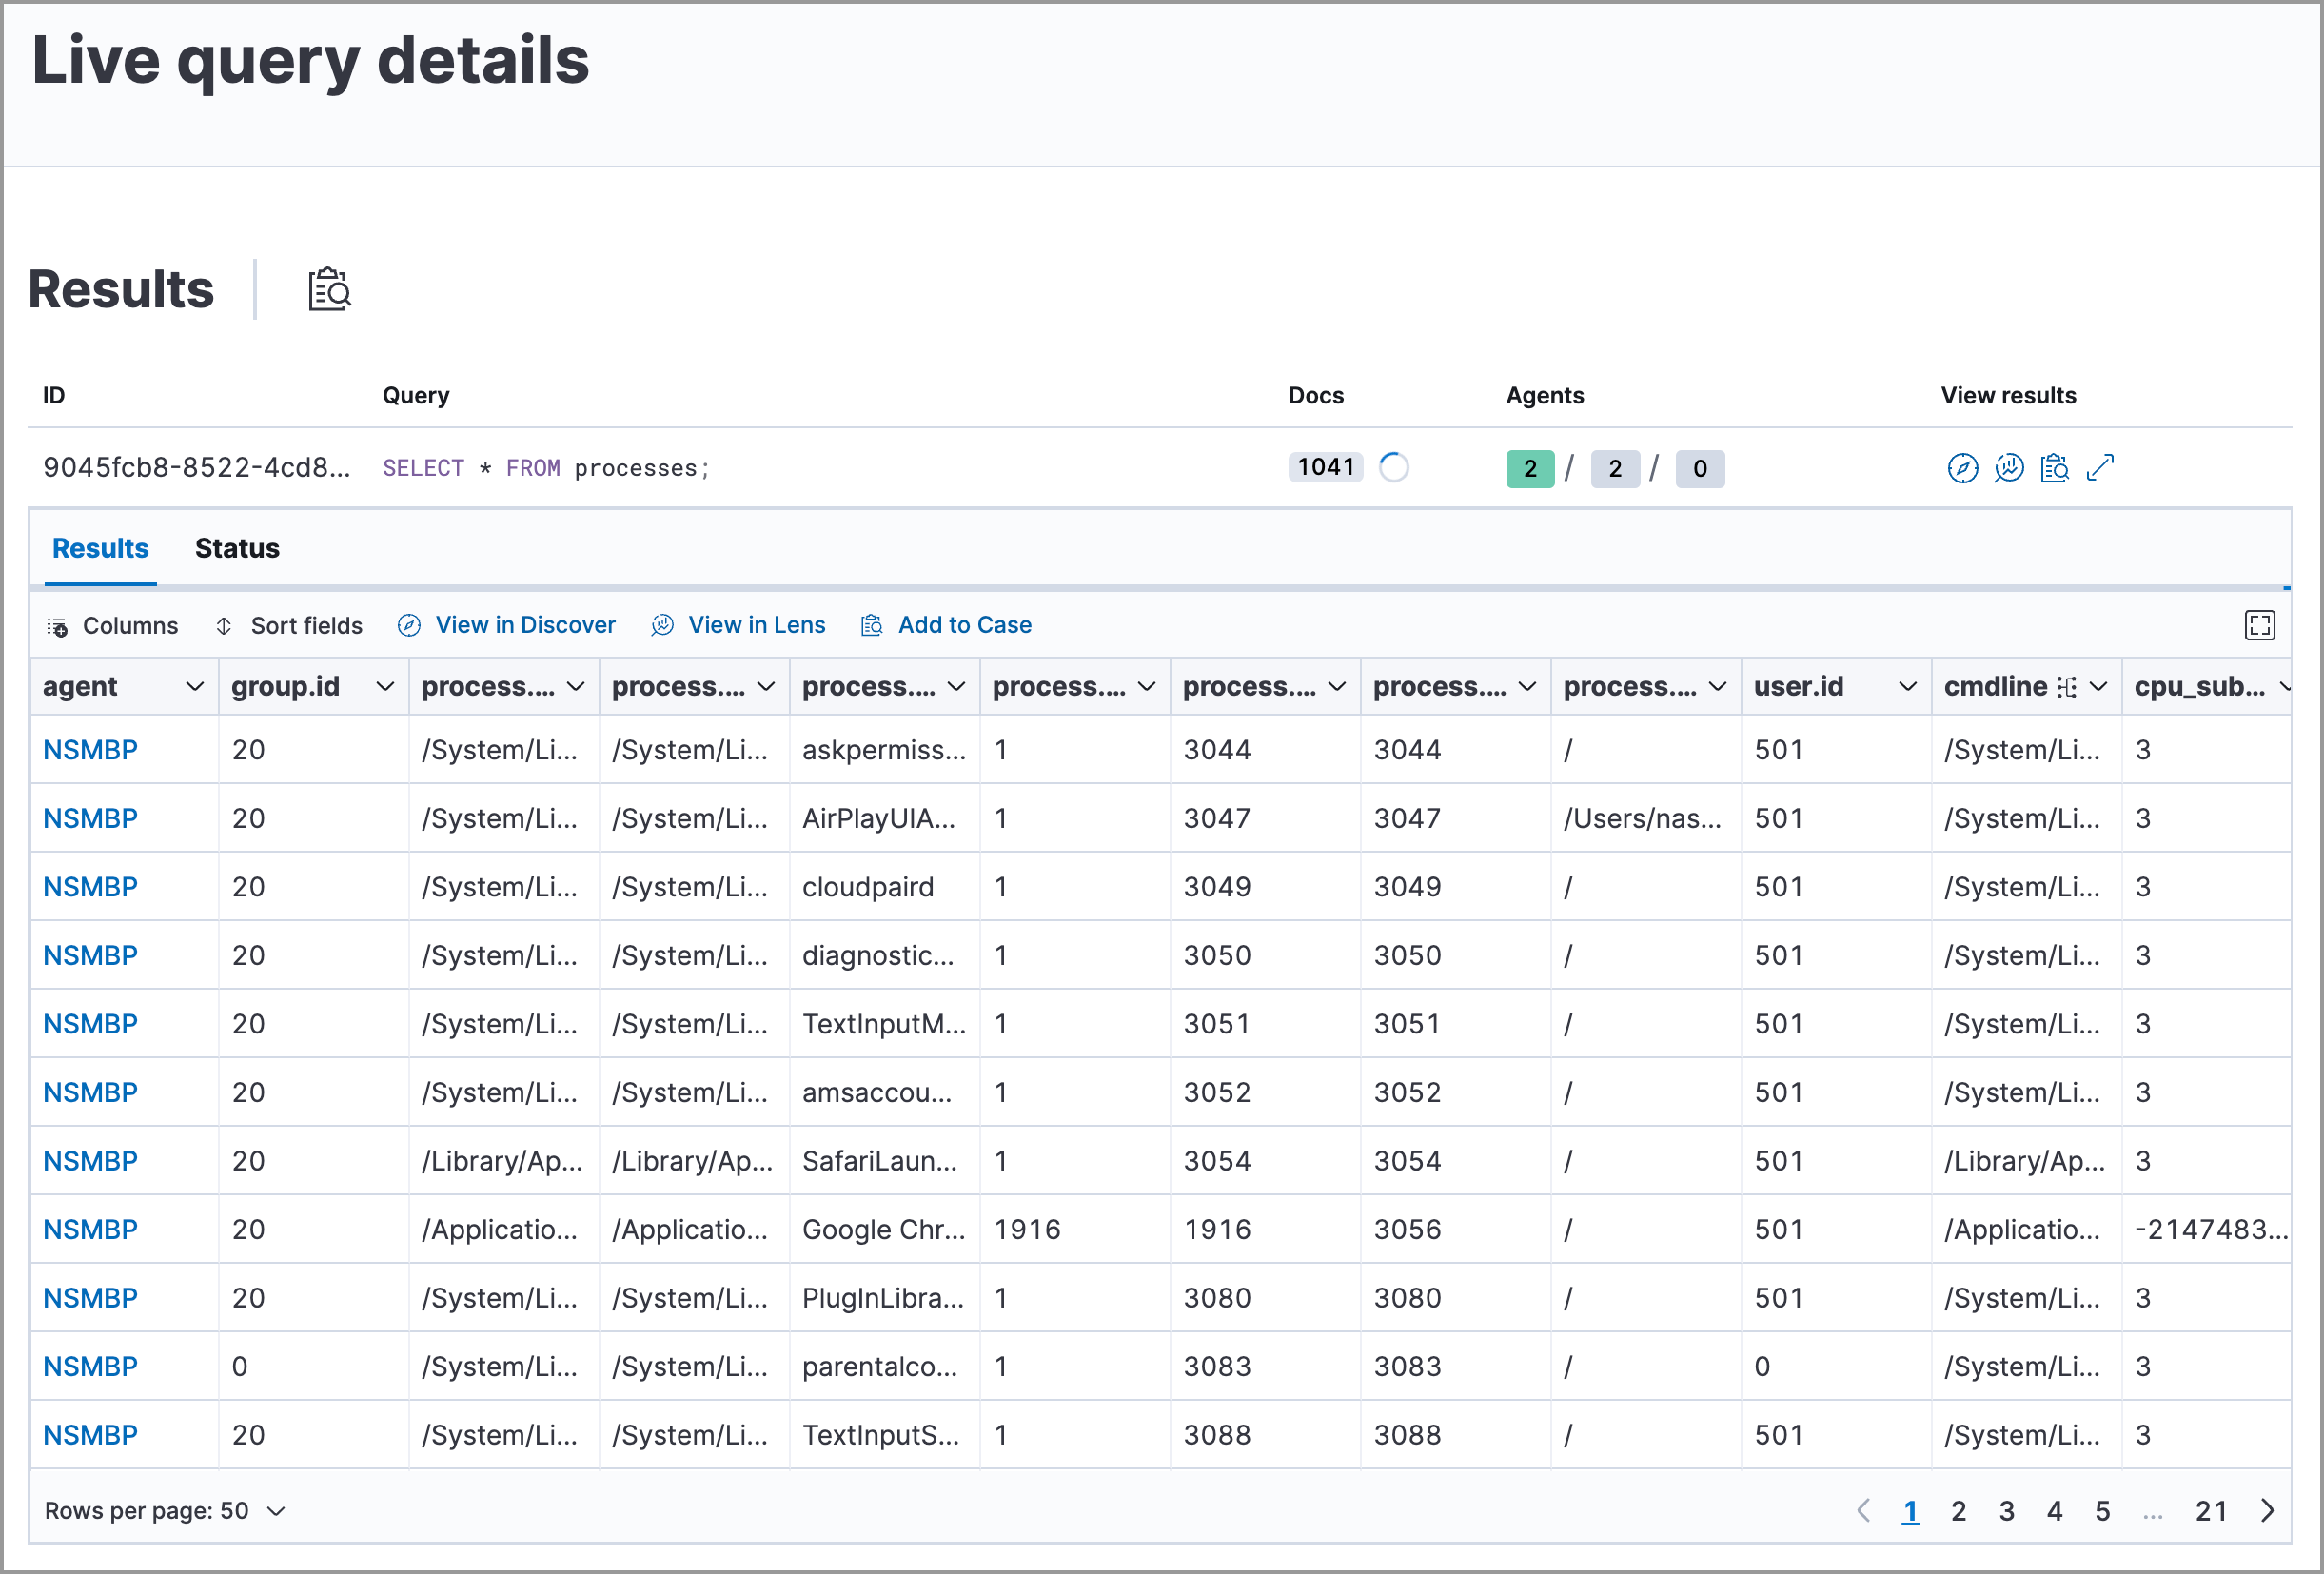Image resolution: width=2324 pixels, height=1574 pixels.
Task: Click Add to Case icon in query row
Action: (x=2054, y=468)
